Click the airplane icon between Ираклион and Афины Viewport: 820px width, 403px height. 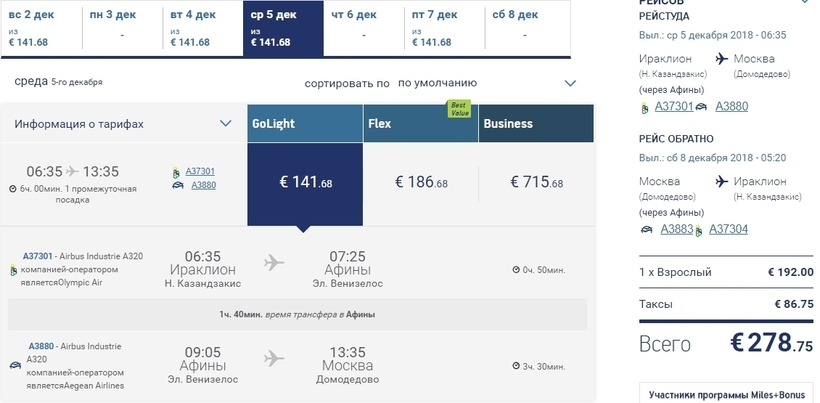tap(274, 262)
